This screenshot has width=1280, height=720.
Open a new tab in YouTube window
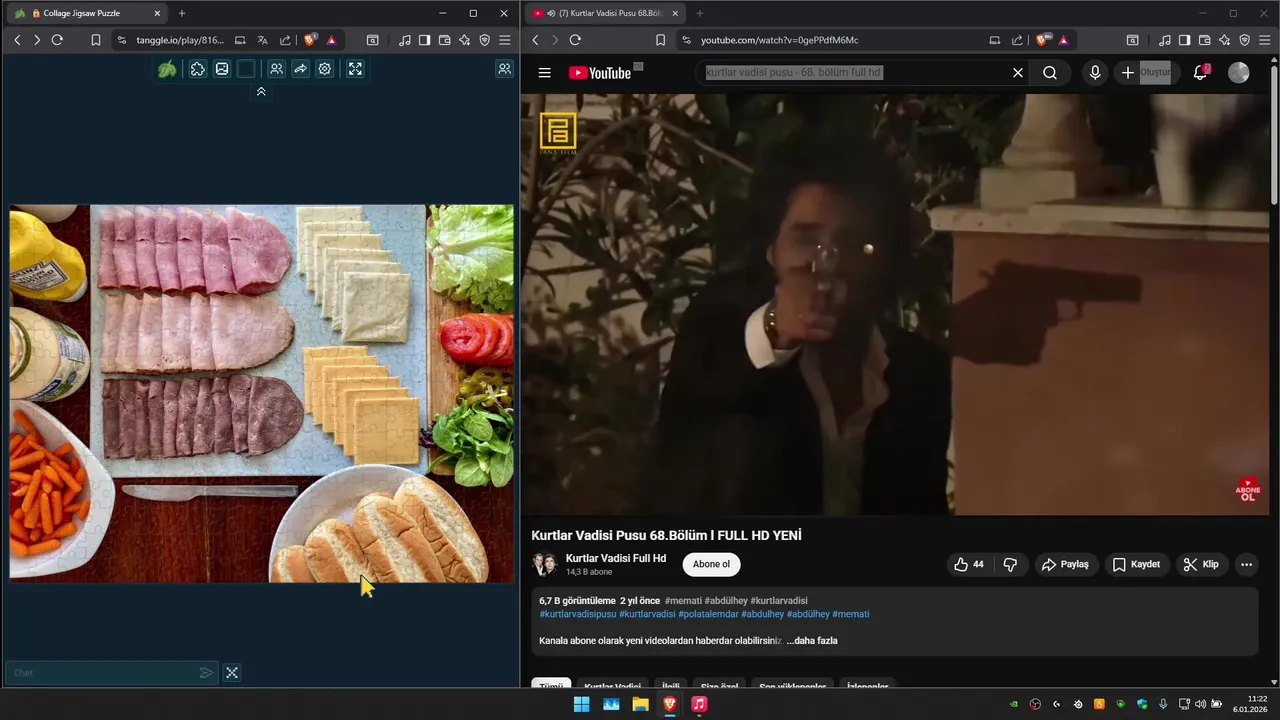click(x=699, y=13)
